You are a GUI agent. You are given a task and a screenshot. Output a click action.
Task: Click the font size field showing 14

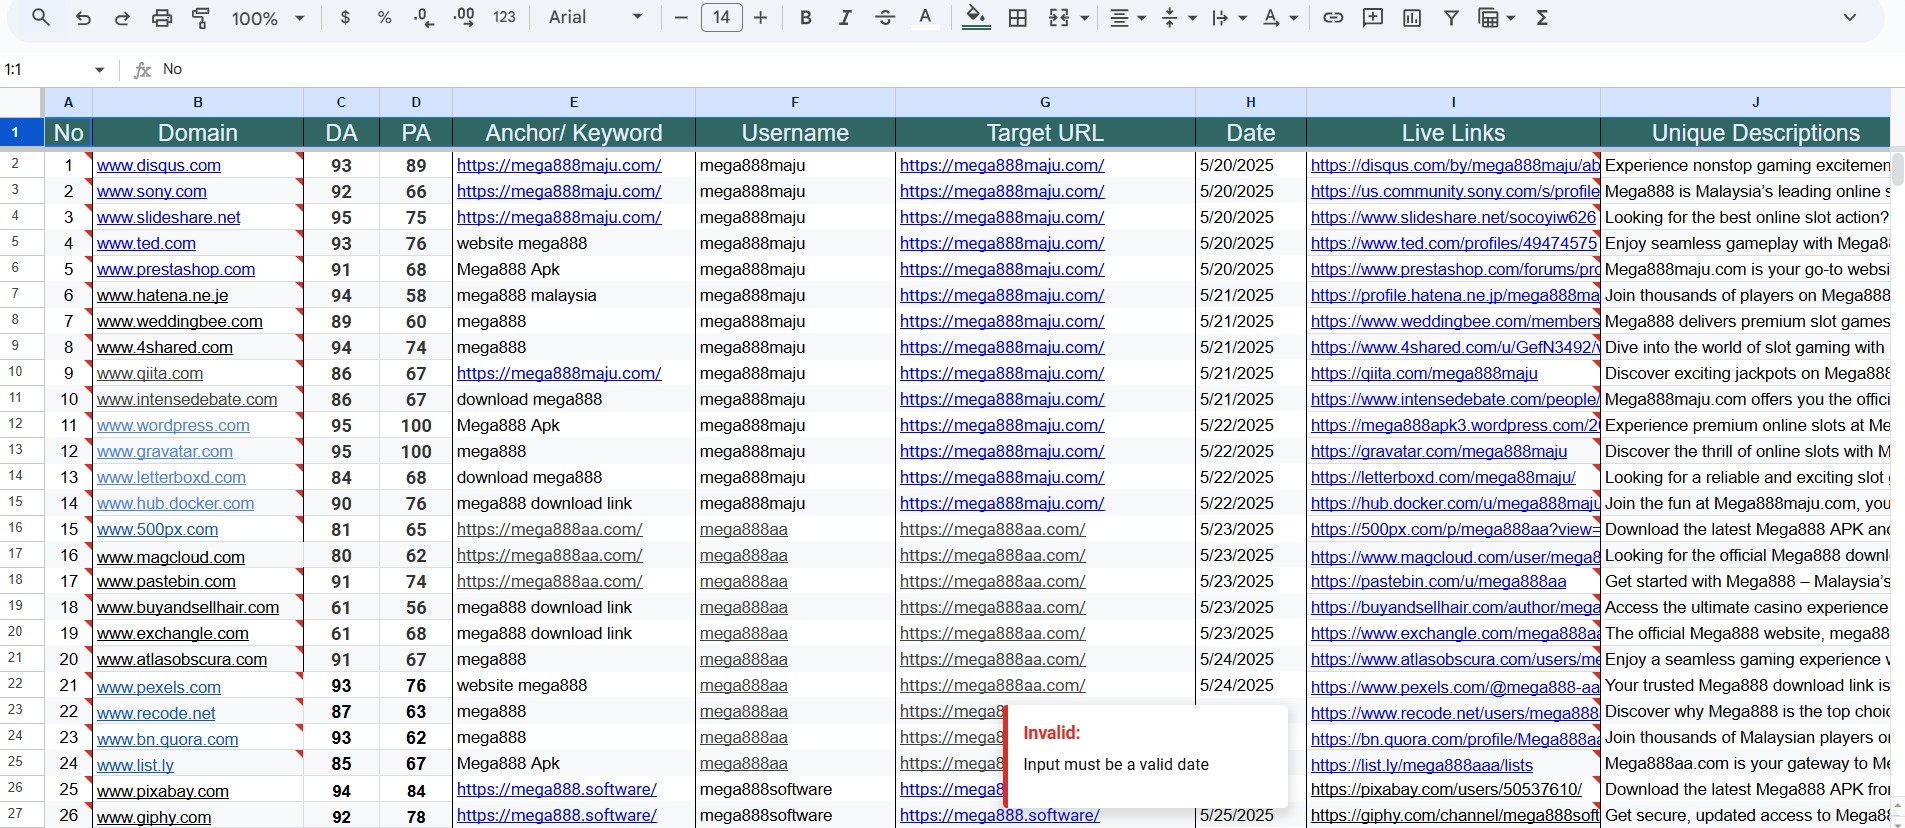(x=722, y=18)
